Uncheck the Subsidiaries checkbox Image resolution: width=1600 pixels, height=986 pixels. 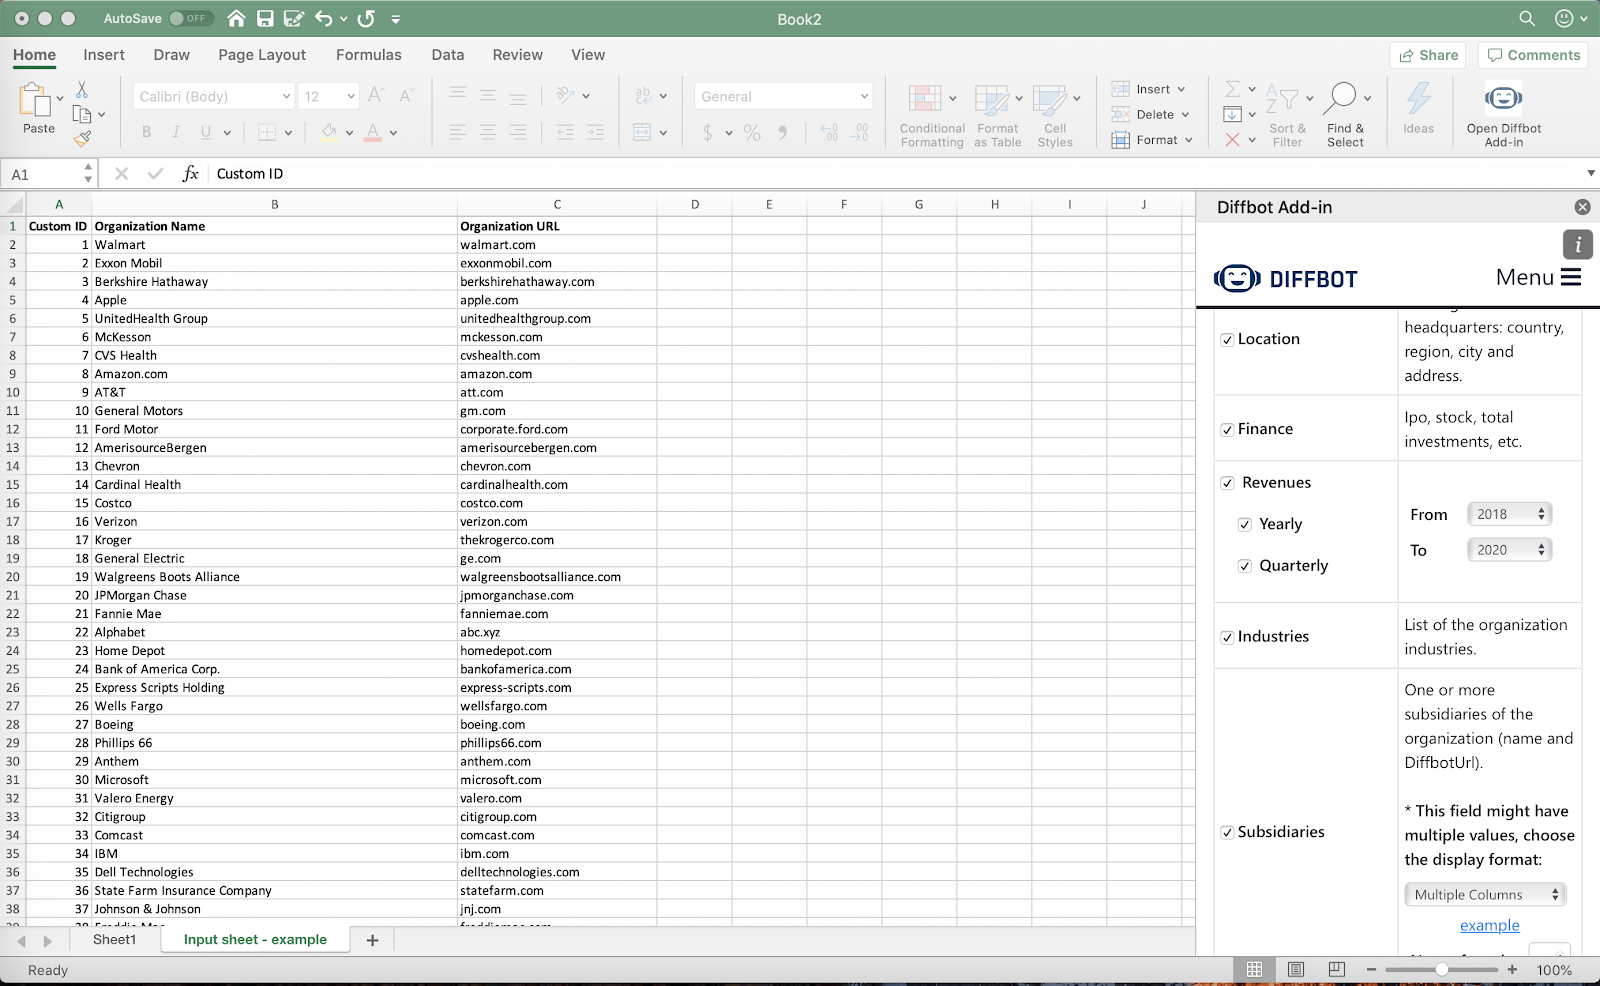pyautogui.click(x=1227, y=832)
